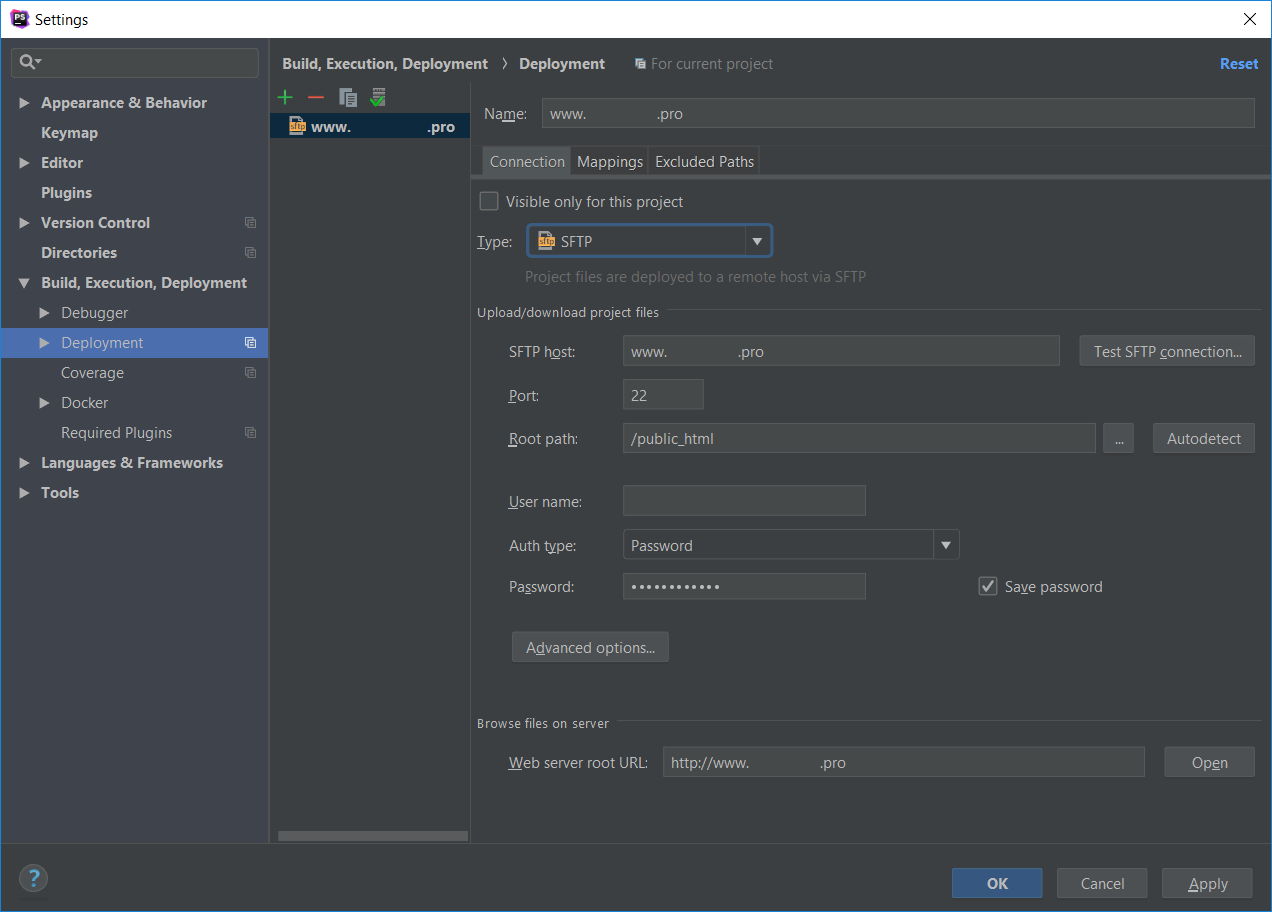Open Advanced options dialog

click(x=590, y=647)
